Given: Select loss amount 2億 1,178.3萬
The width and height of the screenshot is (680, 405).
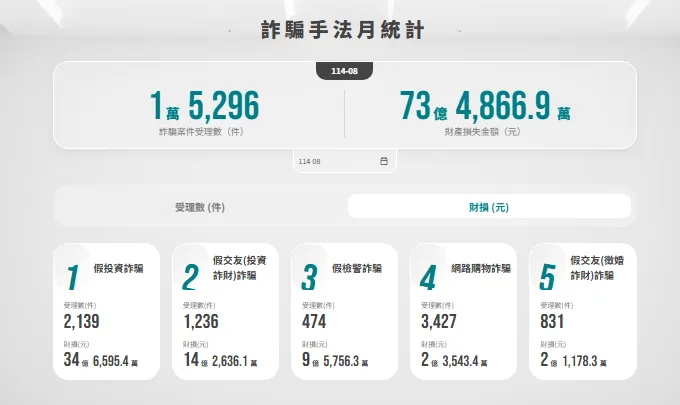Looking at the screenshot, I should [573, 360].
